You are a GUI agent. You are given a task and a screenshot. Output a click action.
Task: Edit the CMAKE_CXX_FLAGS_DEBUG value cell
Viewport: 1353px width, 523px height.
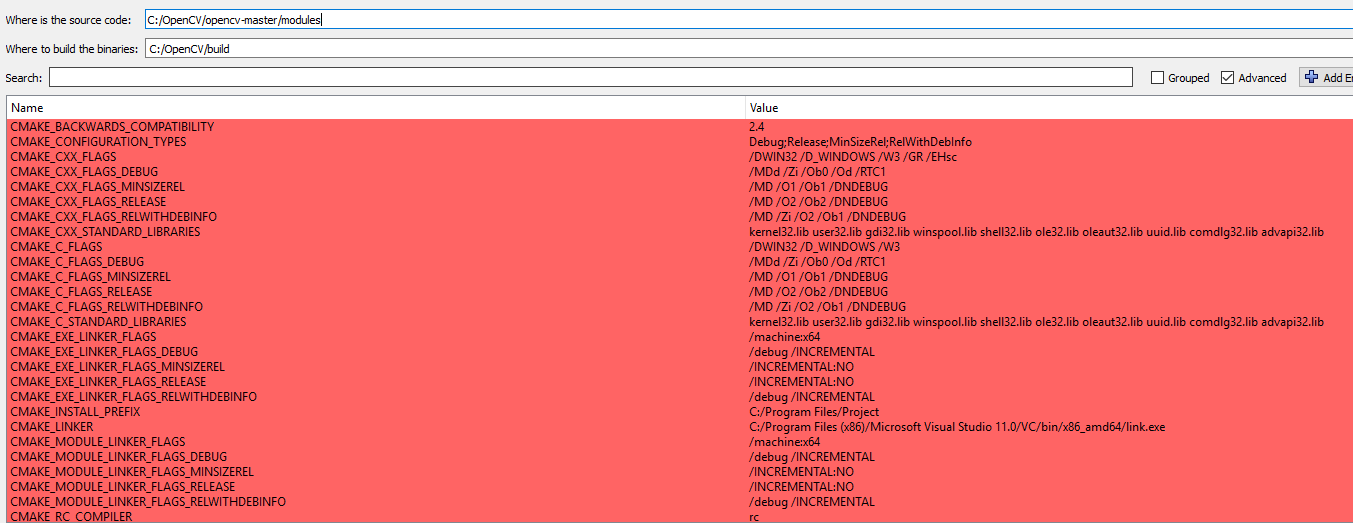pyautogui.click(x=1049, y=172)
